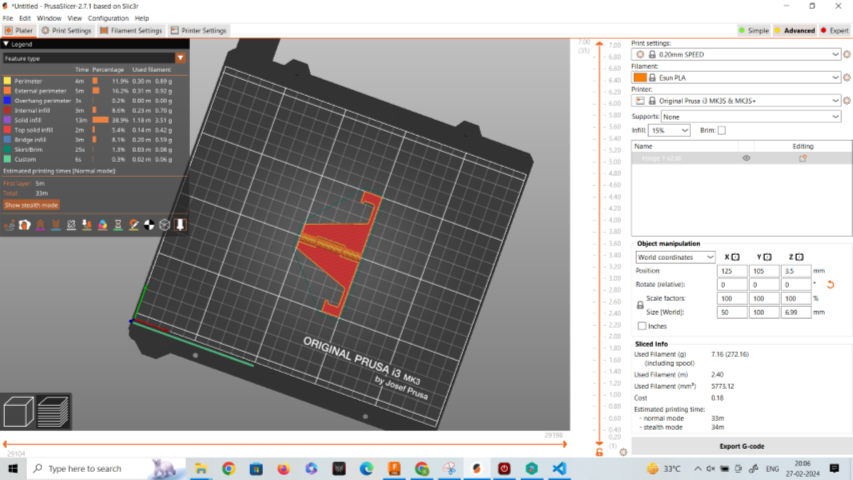This screenshot has width=853, height=480.
Task: Open the File menu
Action: click(8, 18)
